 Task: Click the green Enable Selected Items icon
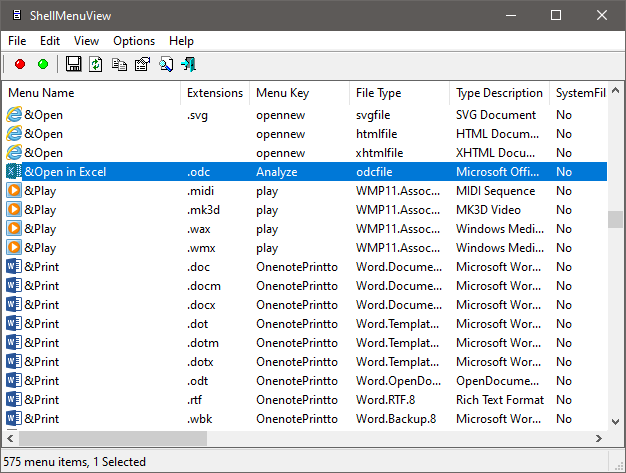tap(43, 64)
